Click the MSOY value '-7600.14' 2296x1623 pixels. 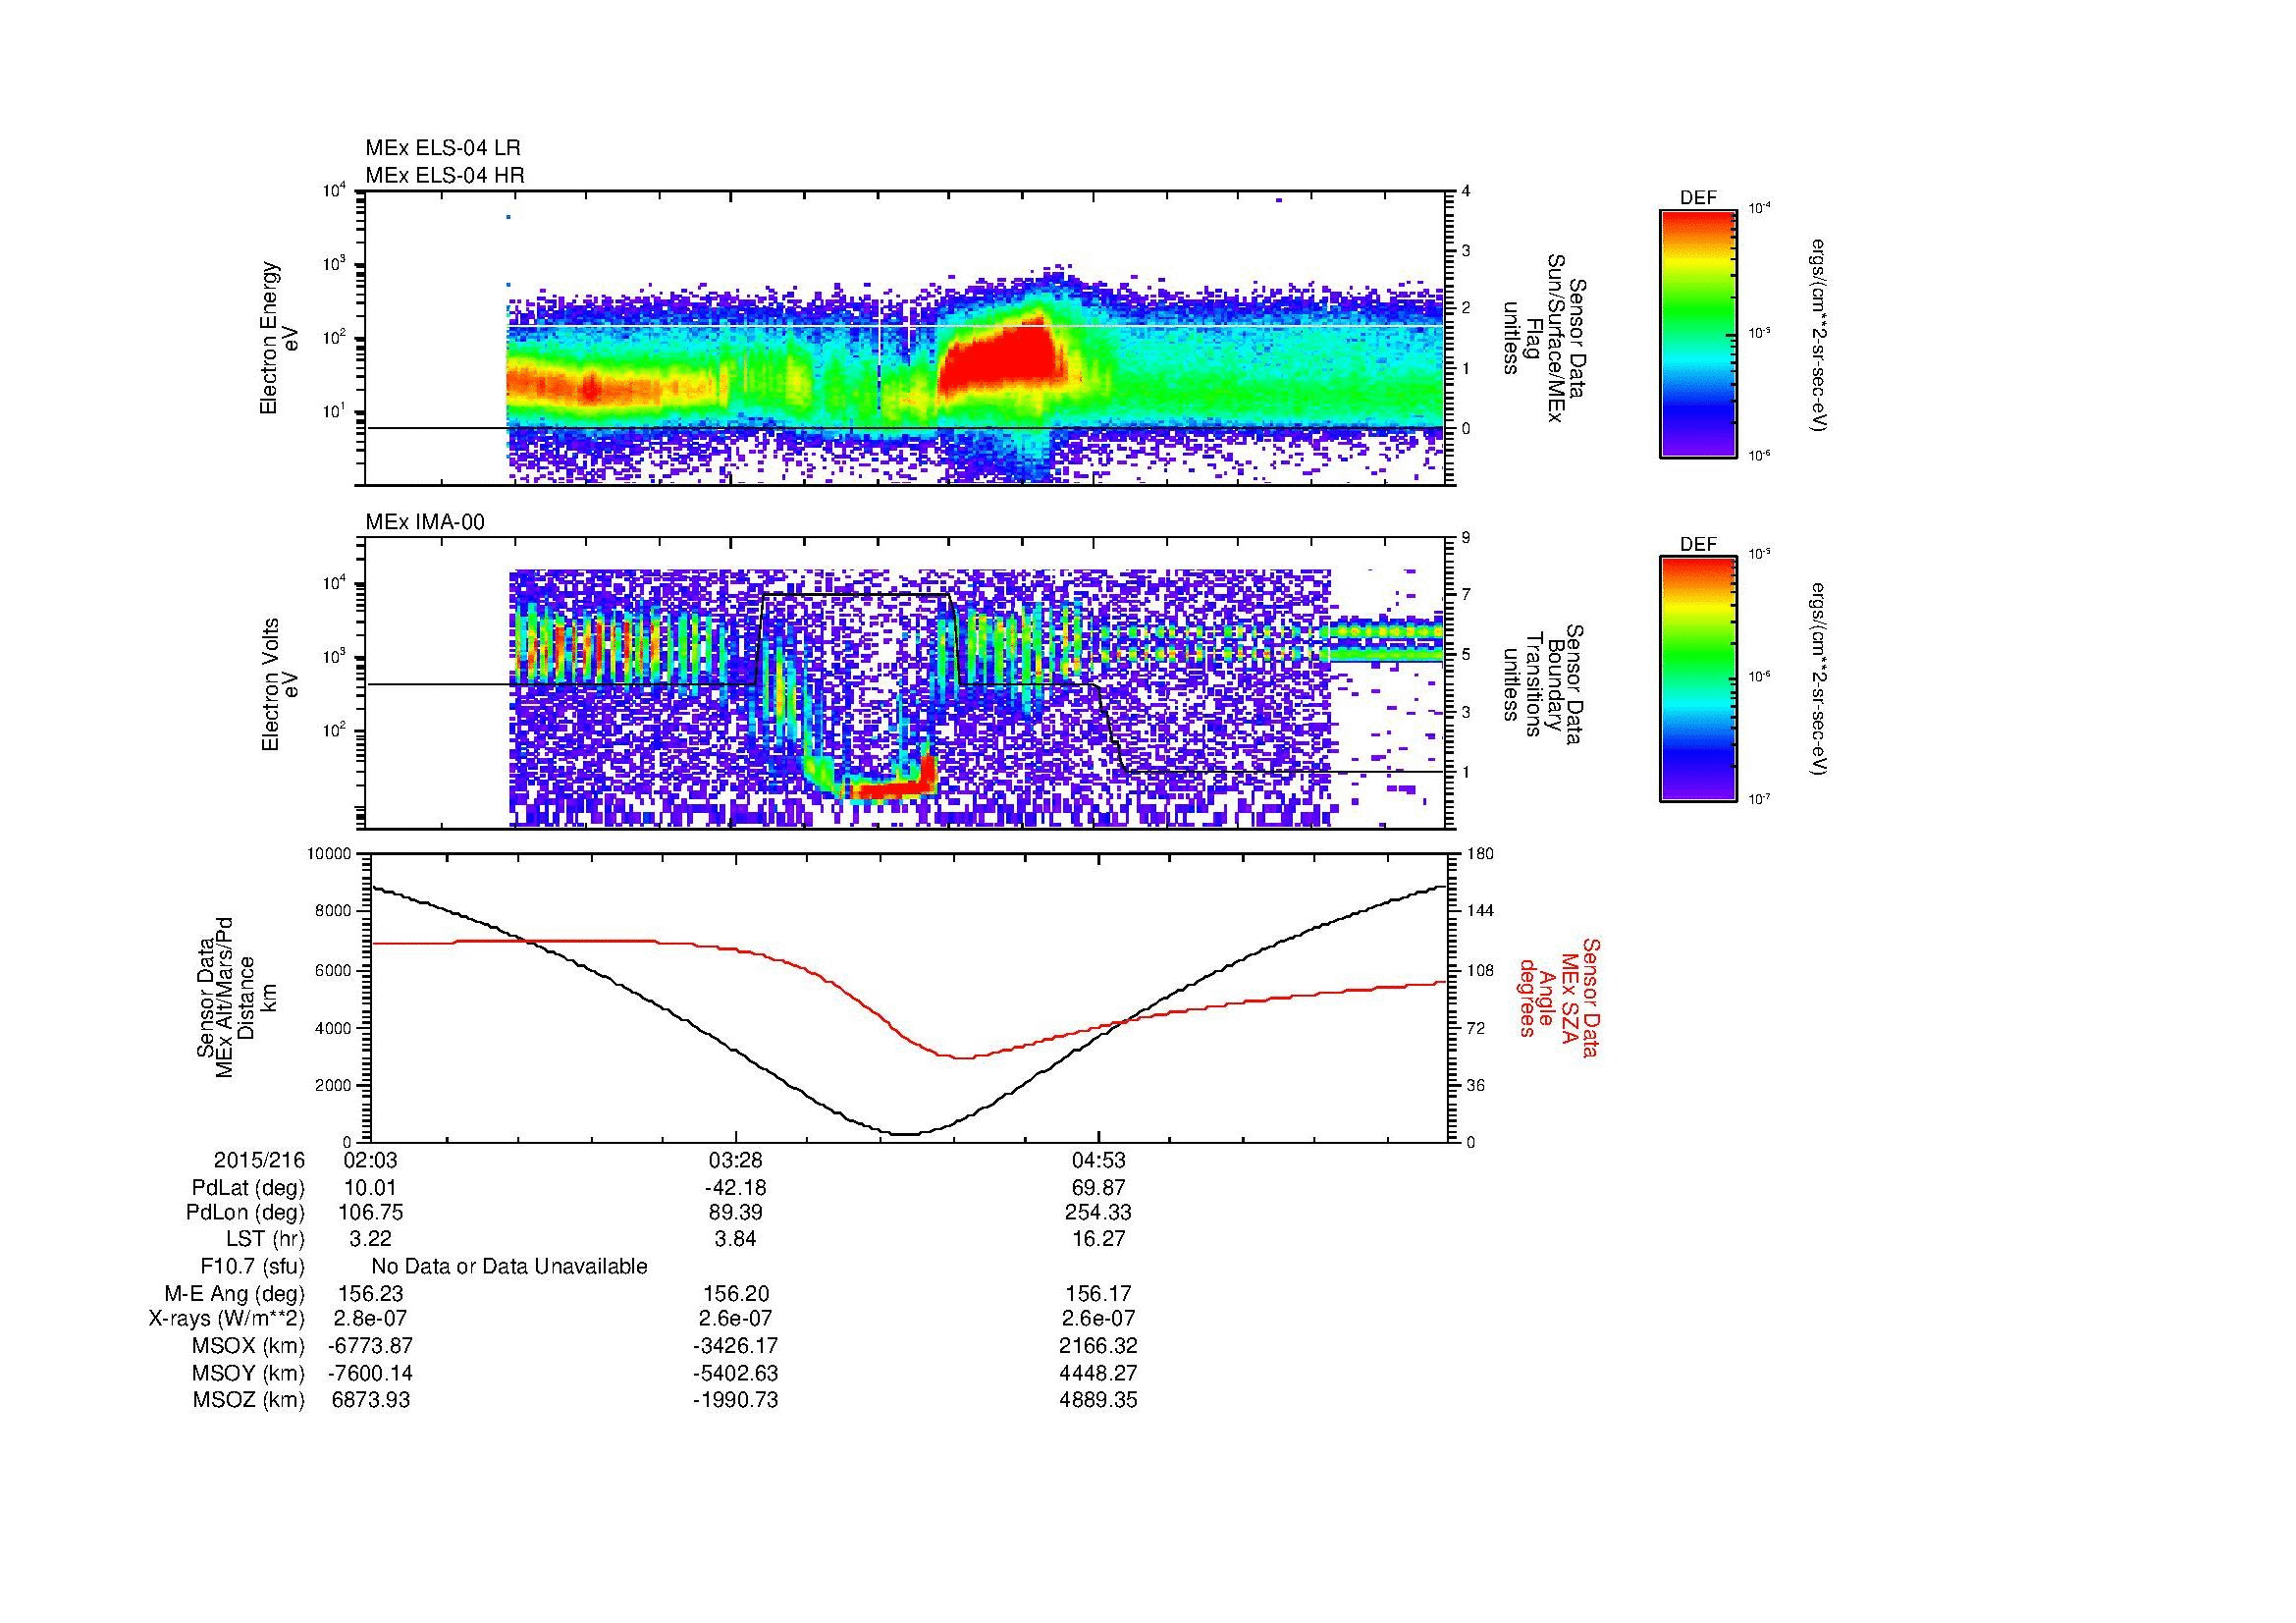point(370,1373)
